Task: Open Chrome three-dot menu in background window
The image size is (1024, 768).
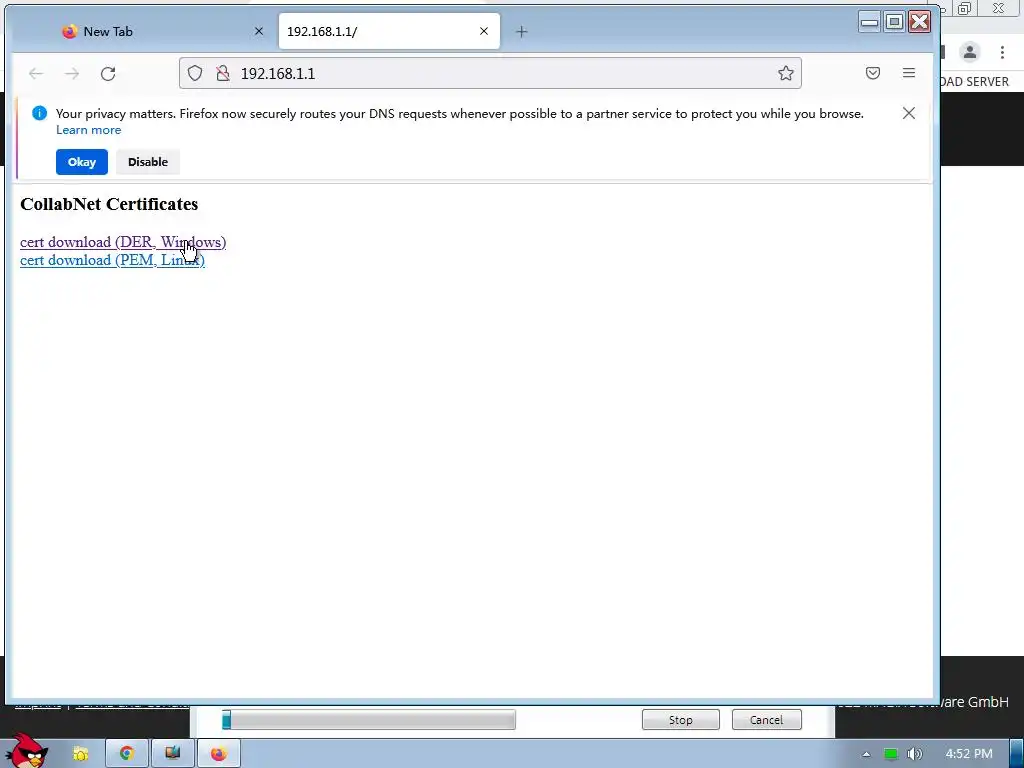Action: coord(1002,52)
